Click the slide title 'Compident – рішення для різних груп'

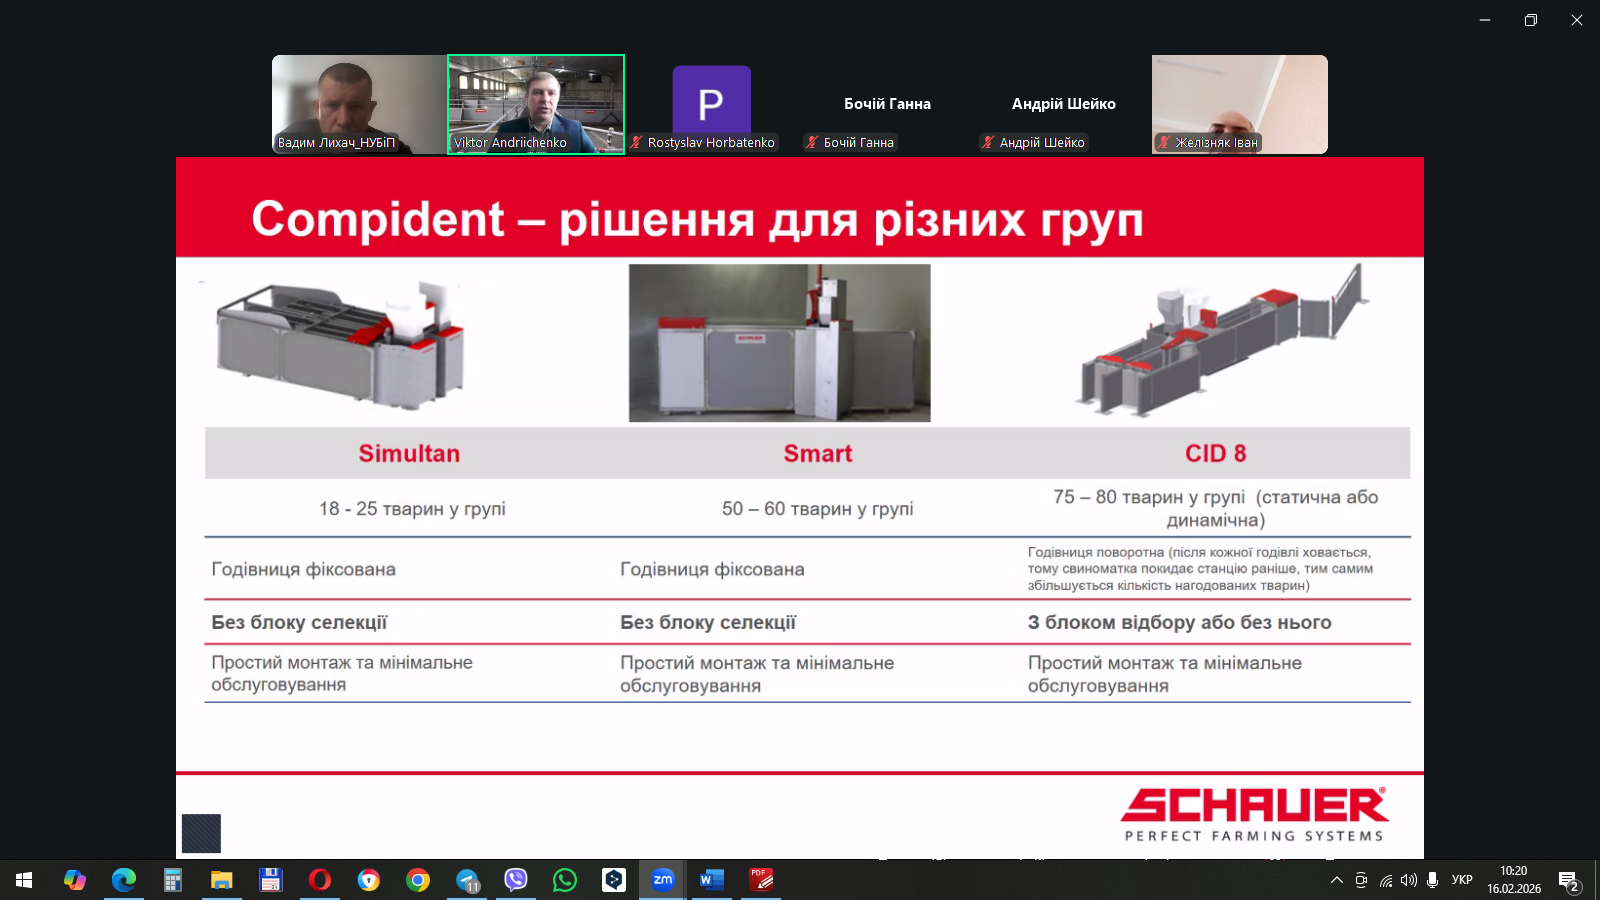pyautogui.click(x=697, y=219)
